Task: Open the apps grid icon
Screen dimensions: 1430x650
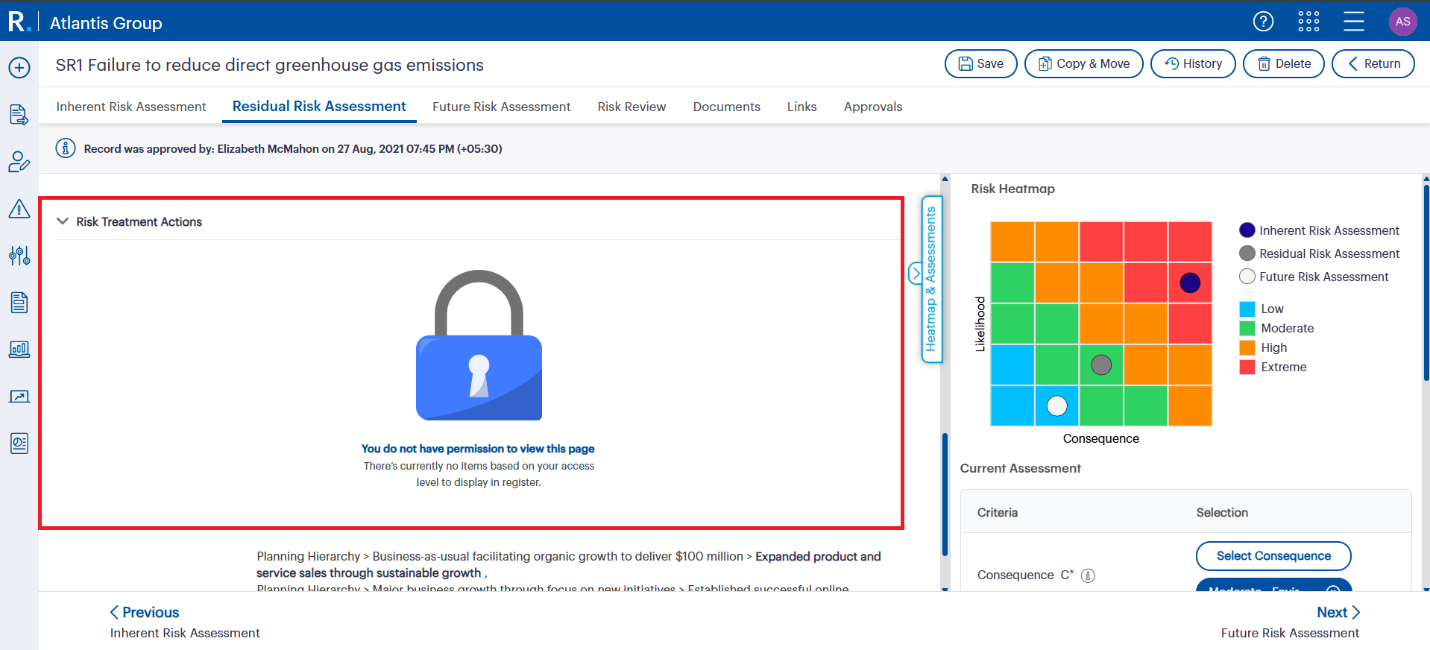Action: 1308,21
